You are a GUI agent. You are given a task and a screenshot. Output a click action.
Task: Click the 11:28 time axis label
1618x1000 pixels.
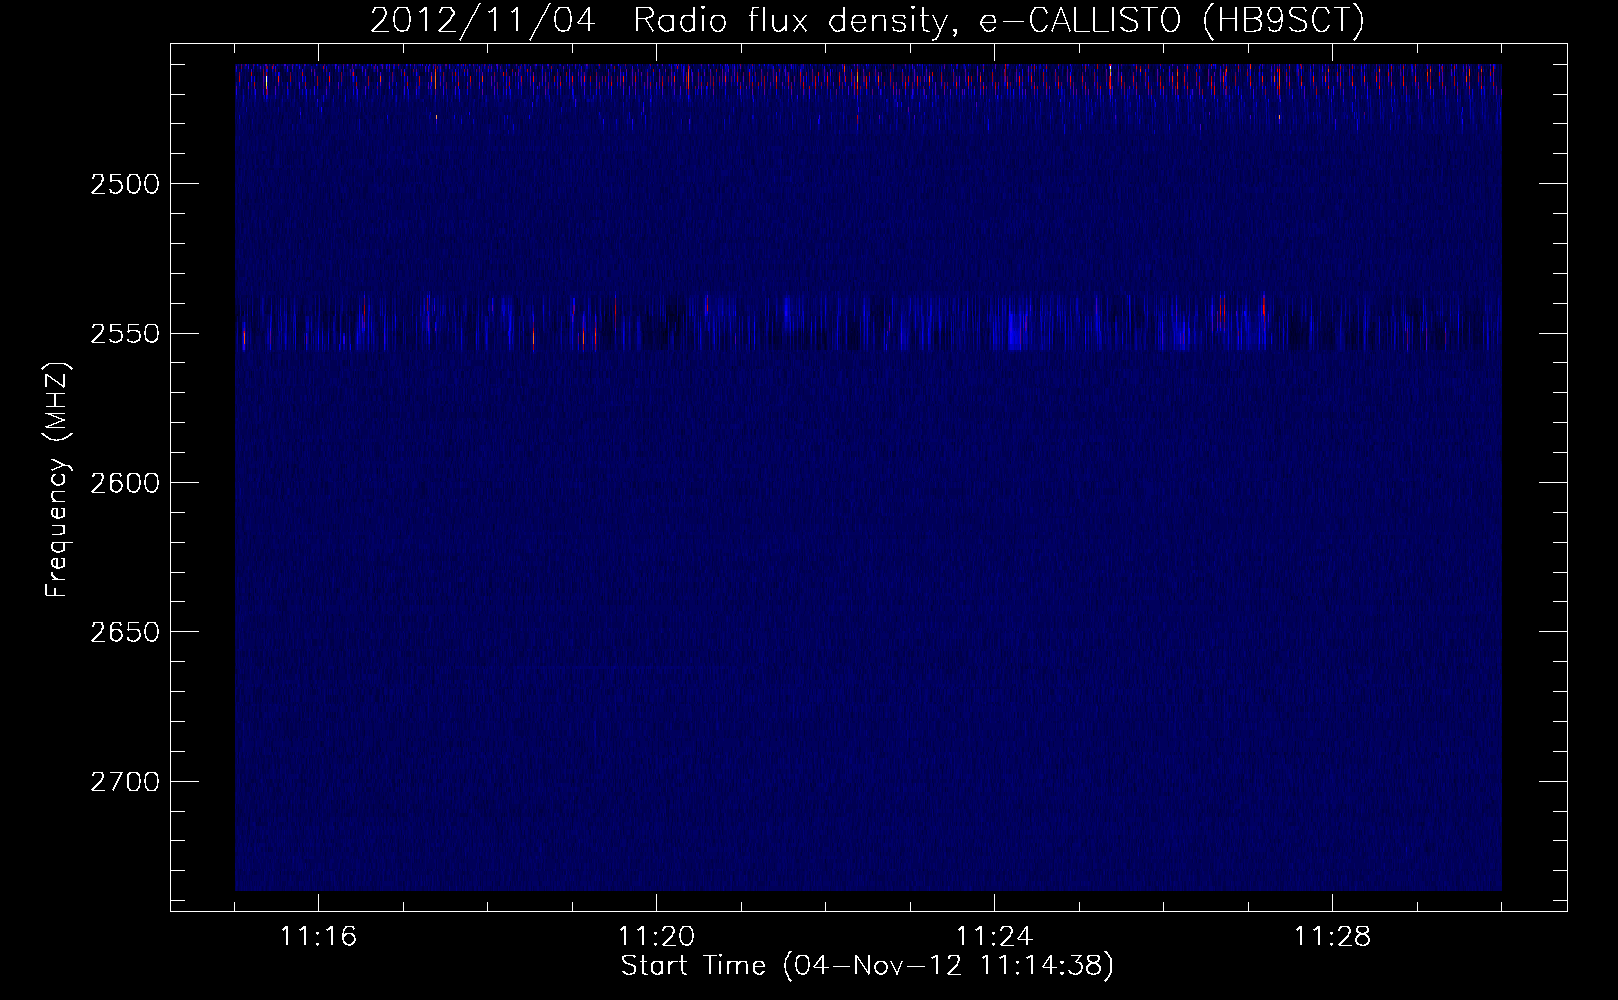click(1332, 937)
